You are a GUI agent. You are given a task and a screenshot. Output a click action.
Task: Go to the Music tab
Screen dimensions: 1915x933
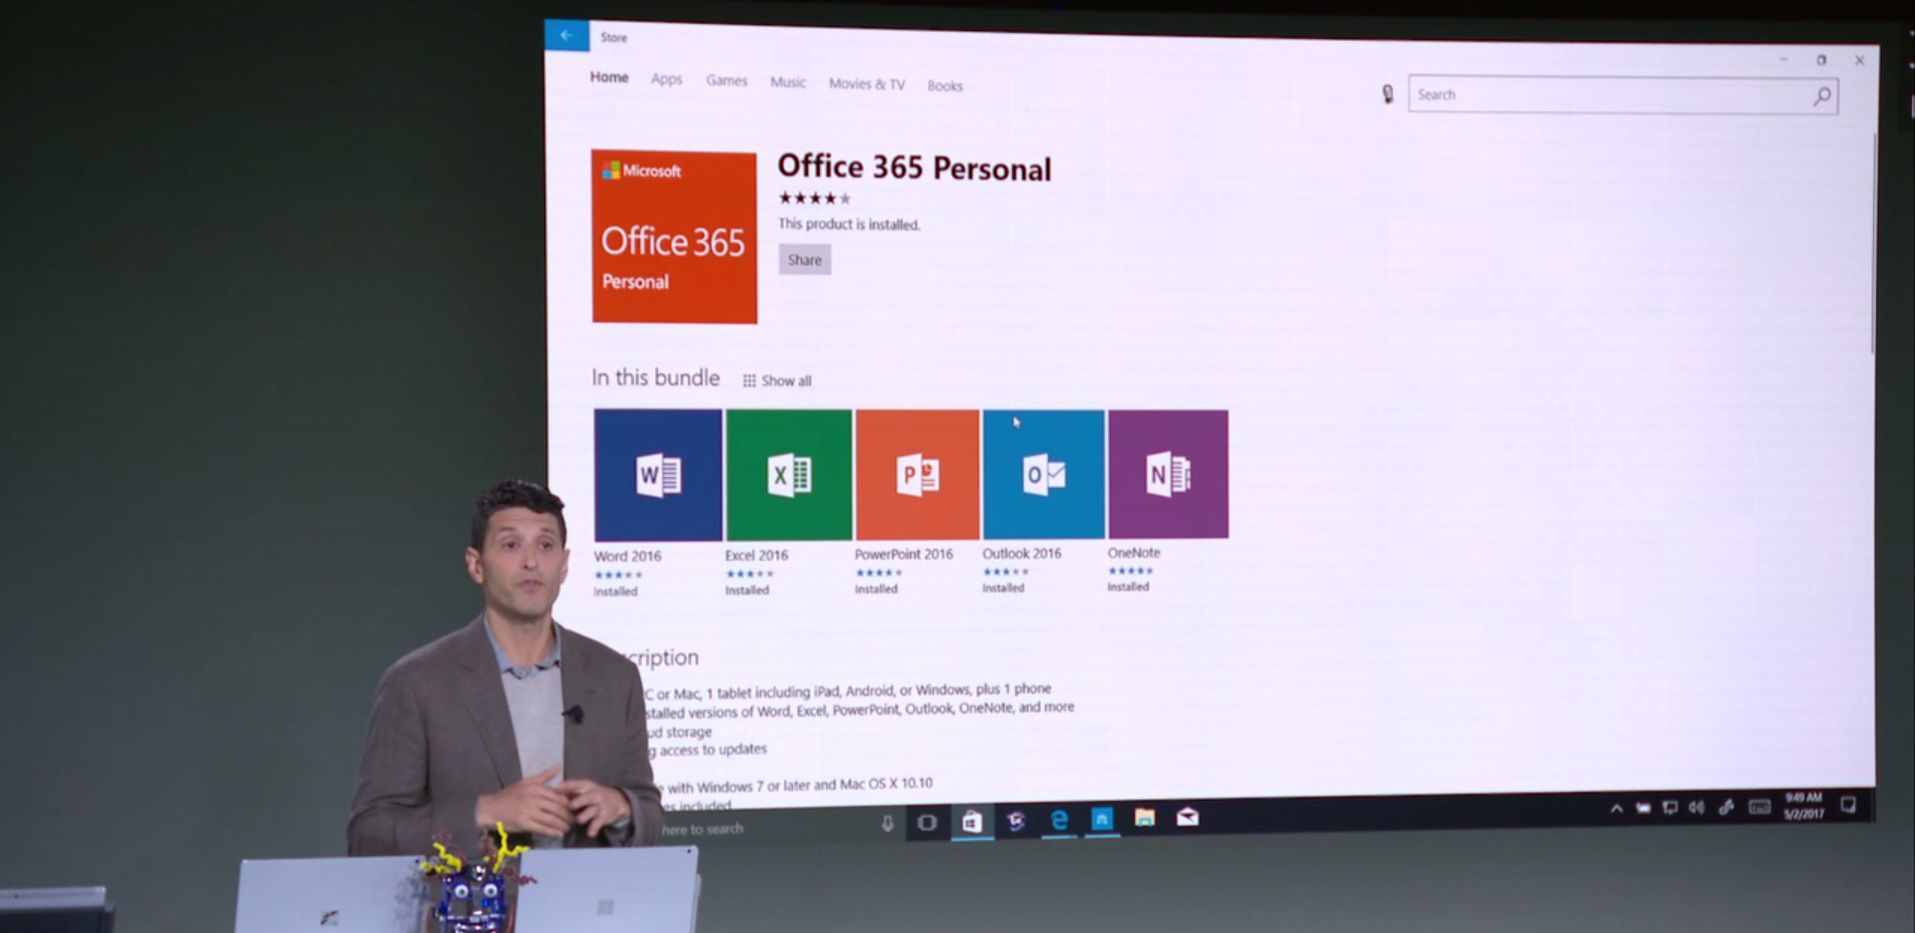(787, 82)
